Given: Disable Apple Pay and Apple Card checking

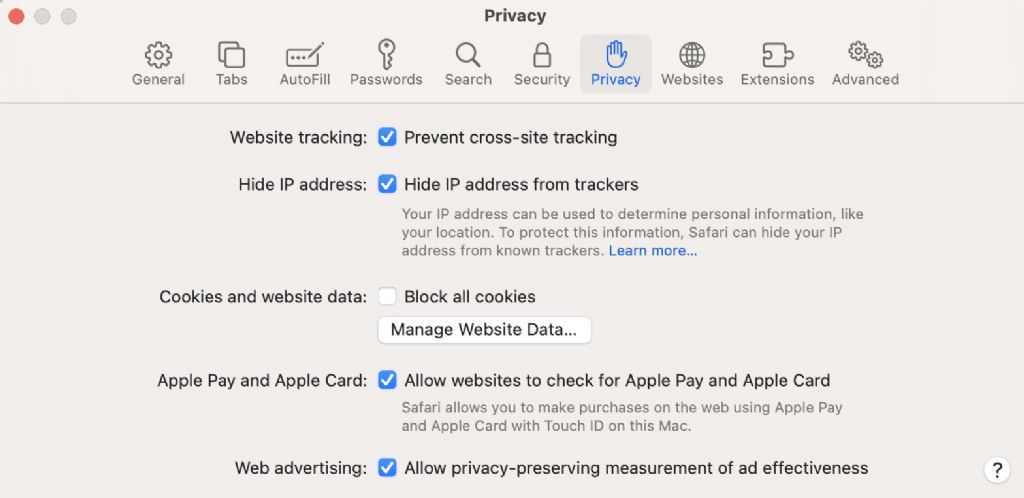Looking at the screenshot, I should tap(387, 380).
